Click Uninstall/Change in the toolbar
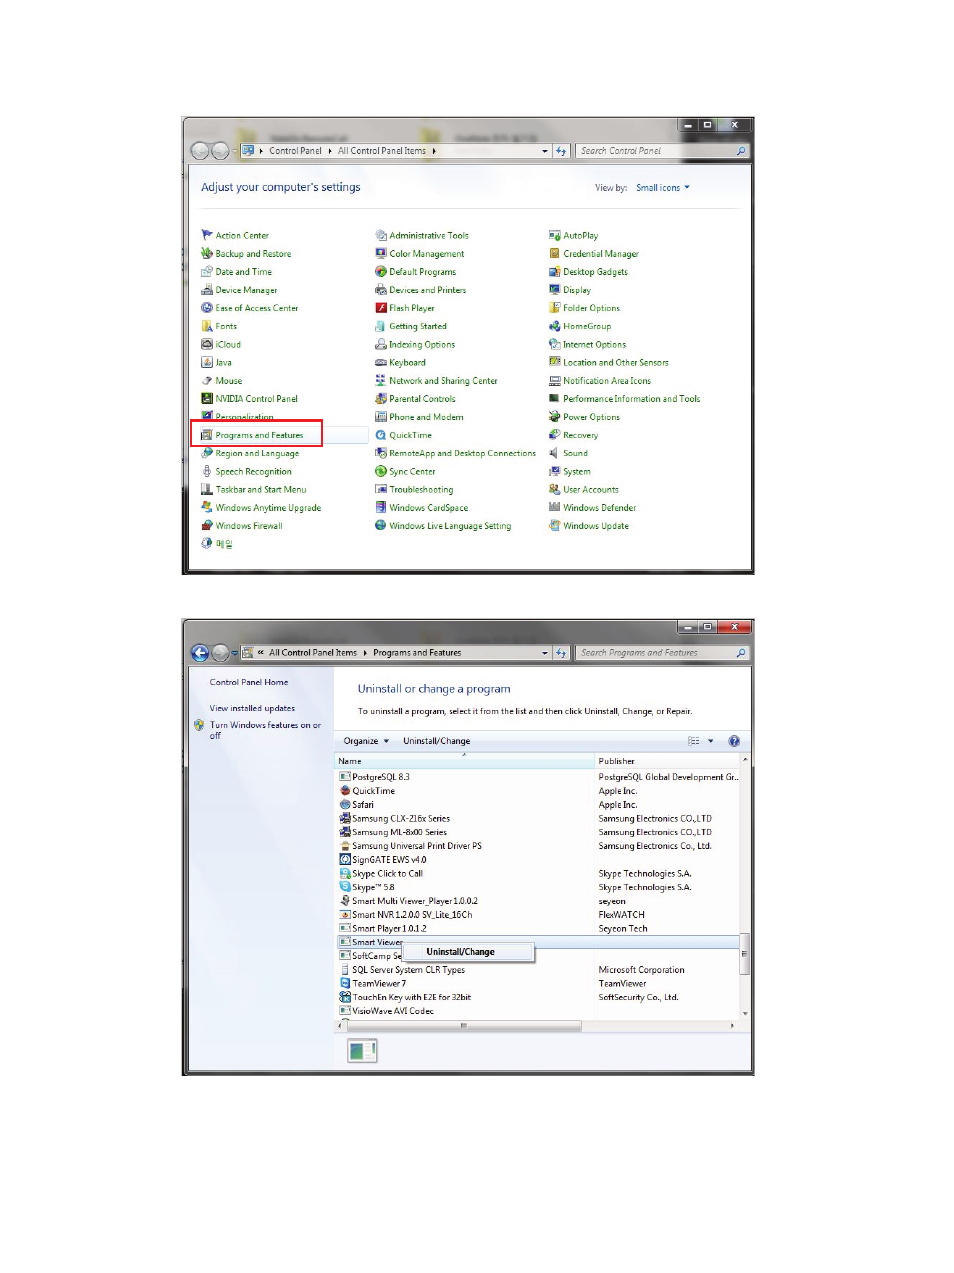Image resolution: width=954 pixels, height=1273 pixels. 436,741
